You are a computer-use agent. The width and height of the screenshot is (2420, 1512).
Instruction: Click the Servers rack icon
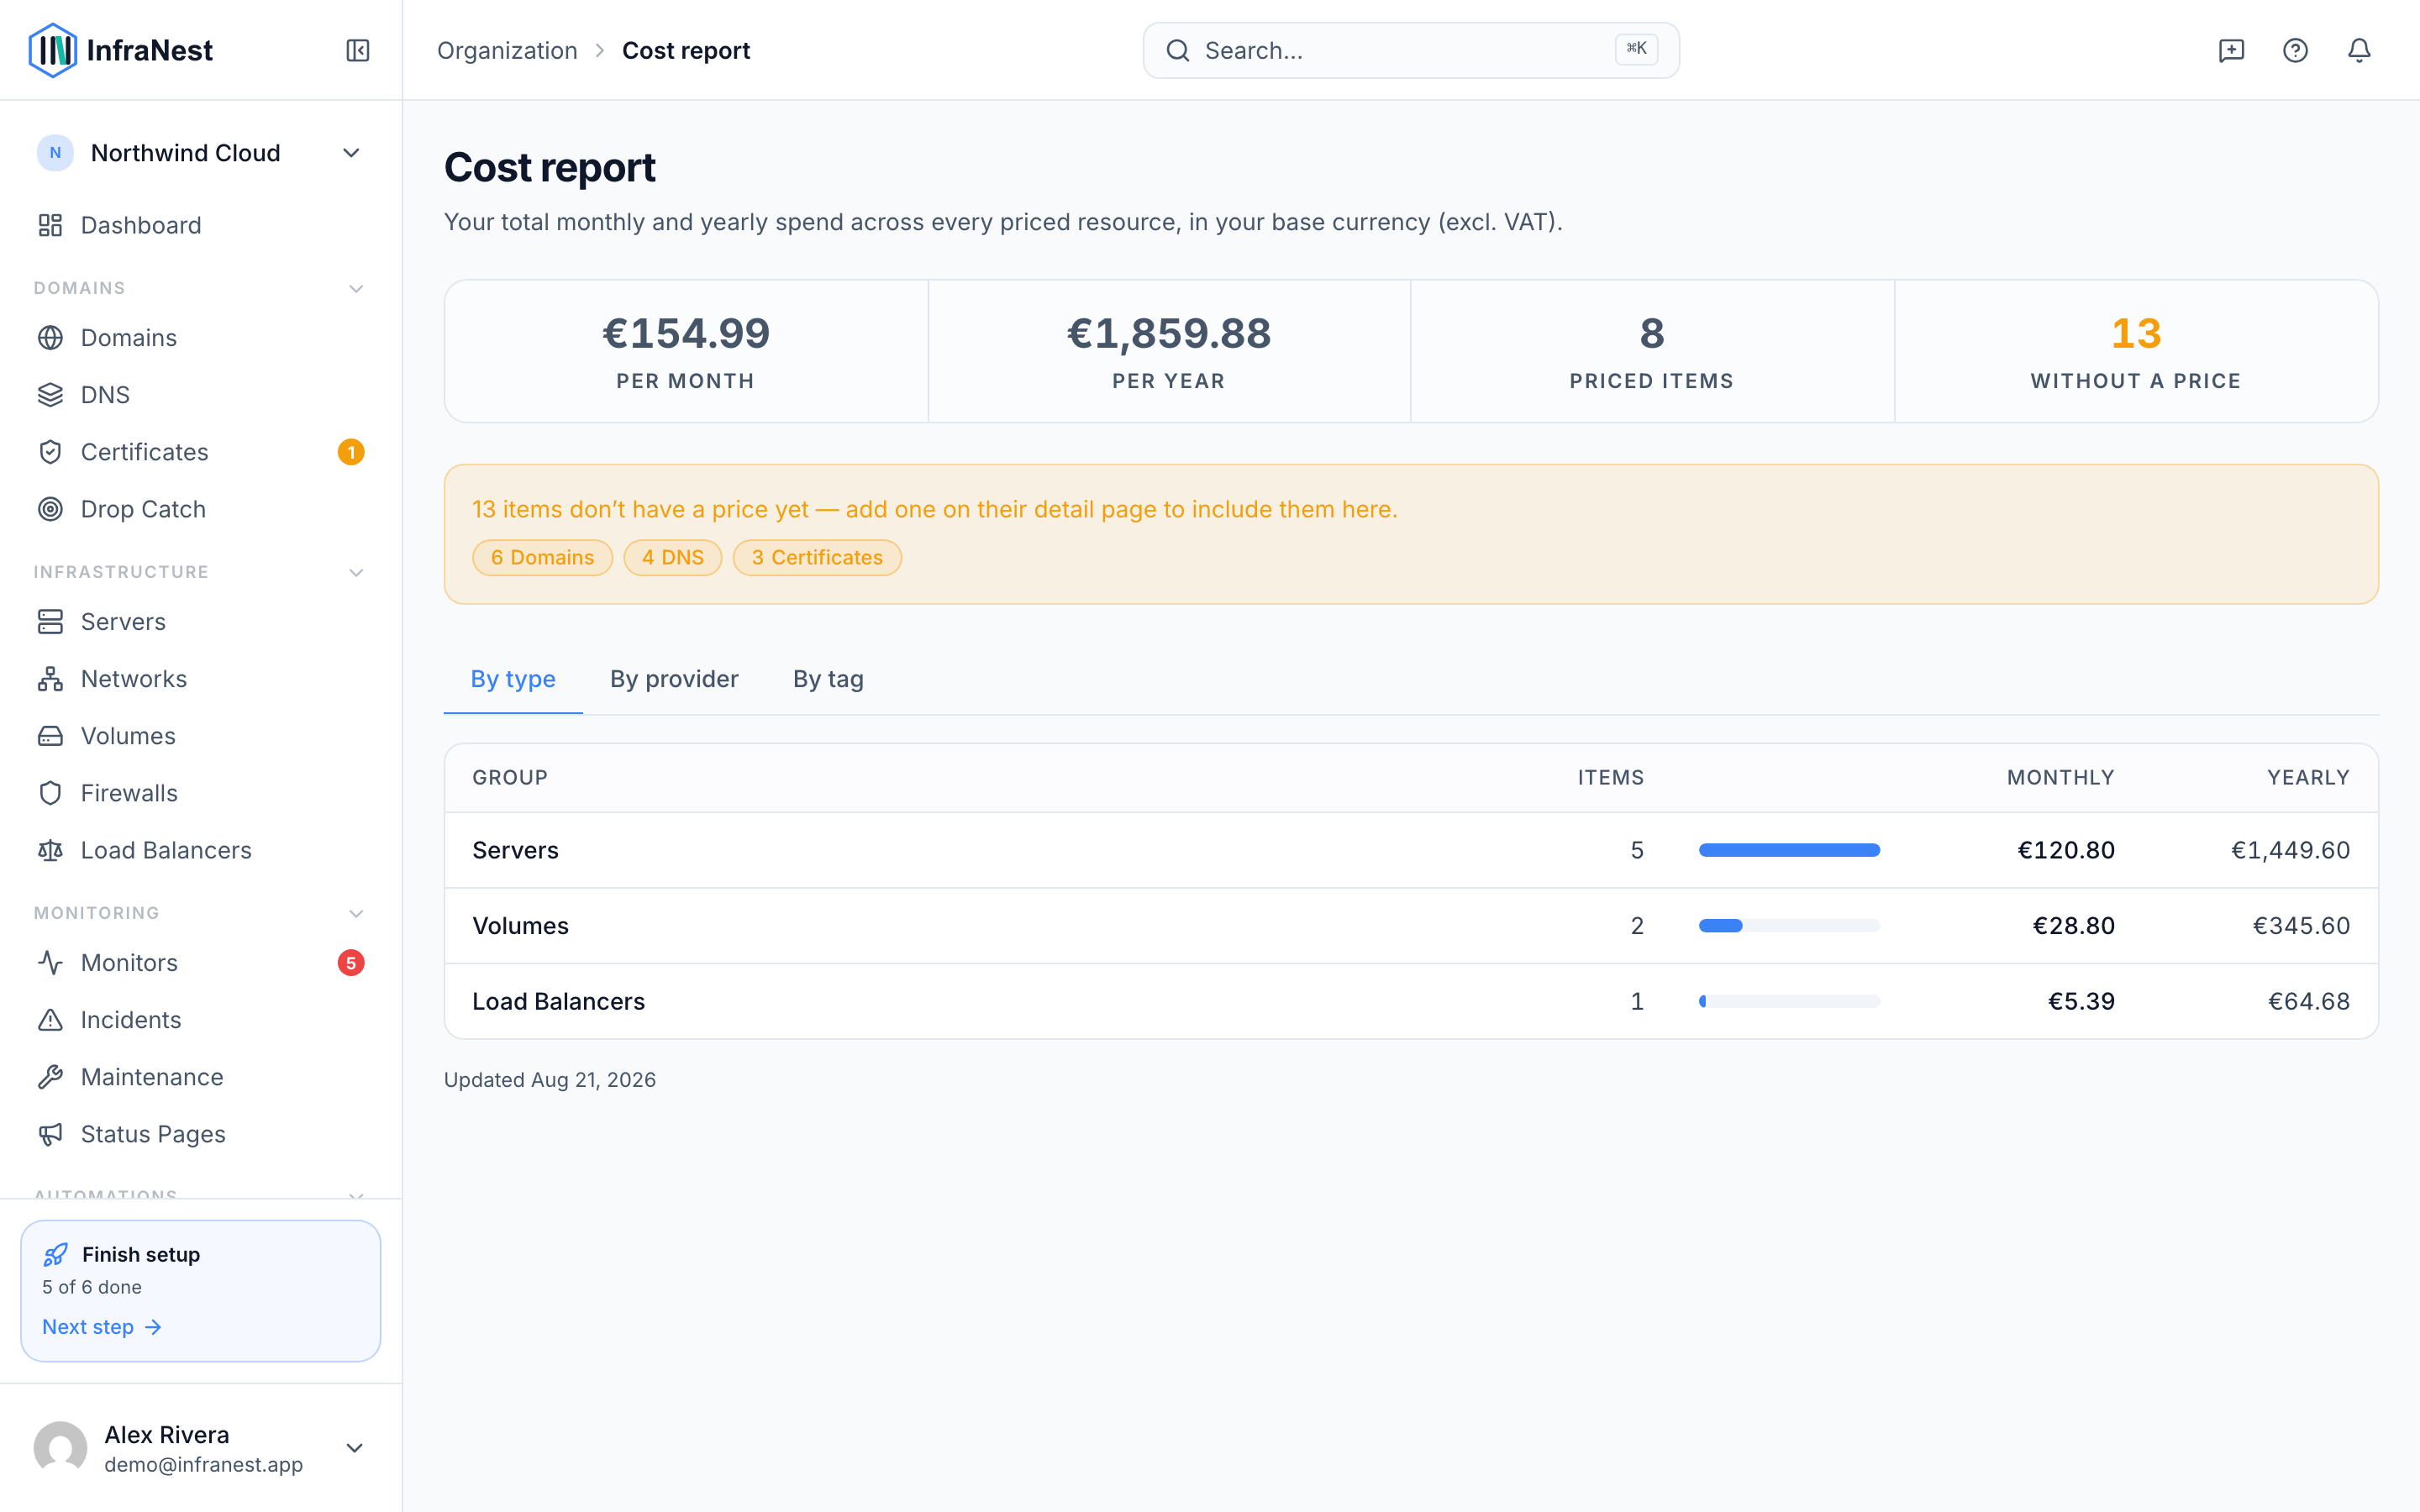(x=50, y=622)
